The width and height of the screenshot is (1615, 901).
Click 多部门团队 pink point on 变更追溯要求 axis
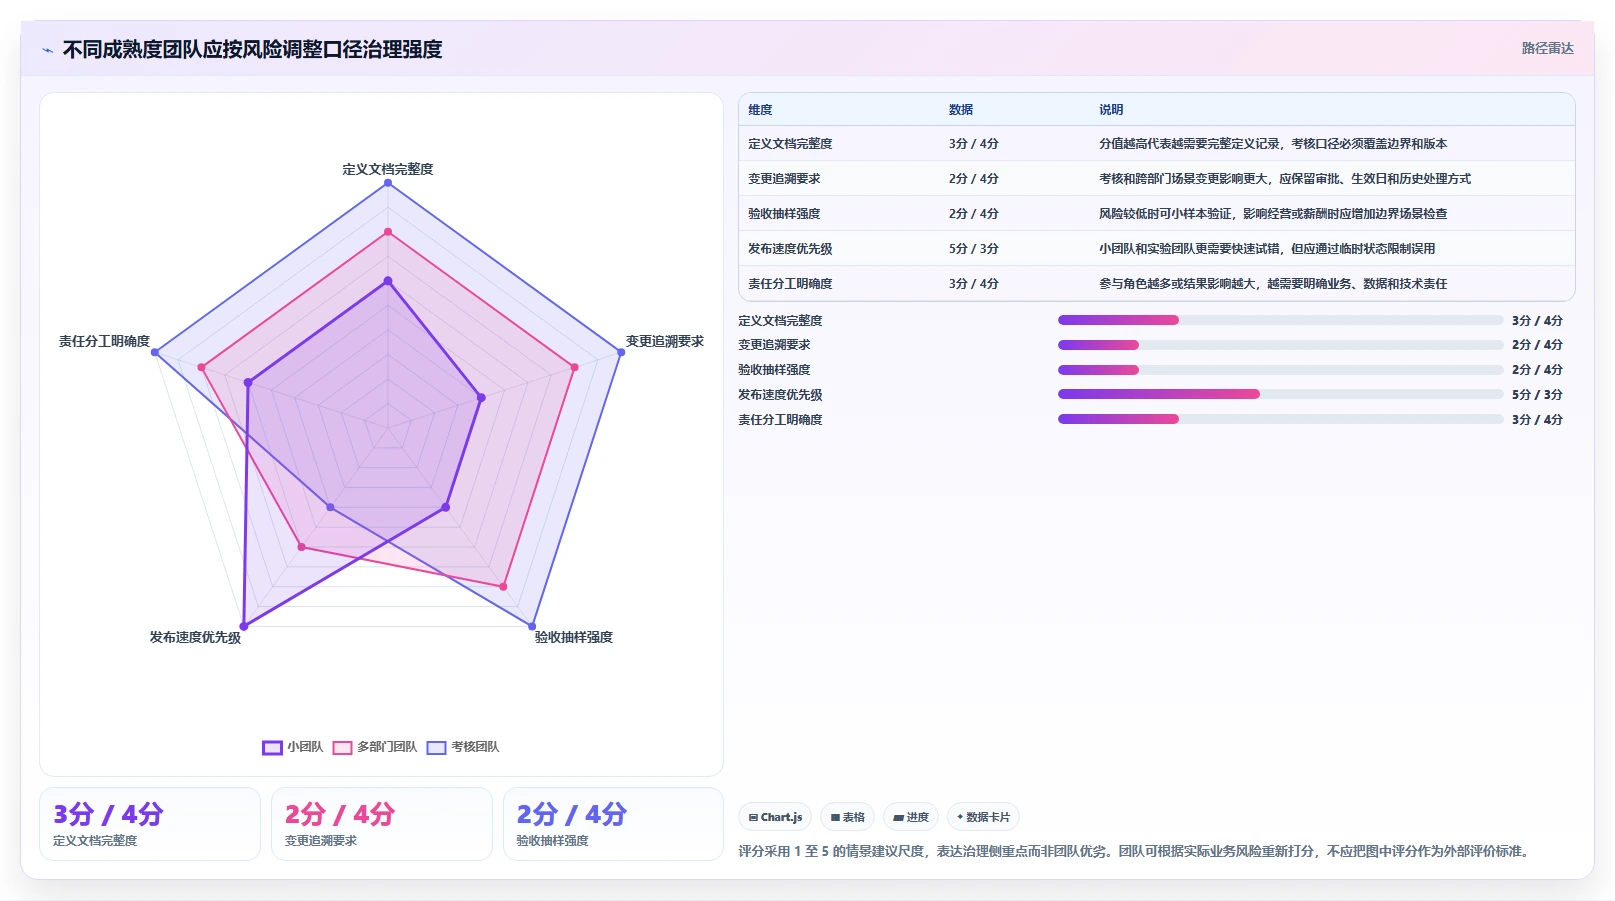click(x=574, y=367)
